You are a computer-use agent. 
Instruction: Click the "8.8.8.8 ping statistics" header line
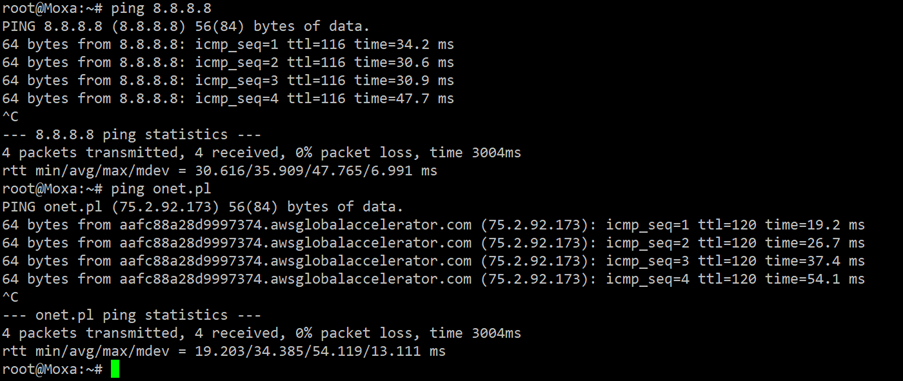(x=131, y=135)
